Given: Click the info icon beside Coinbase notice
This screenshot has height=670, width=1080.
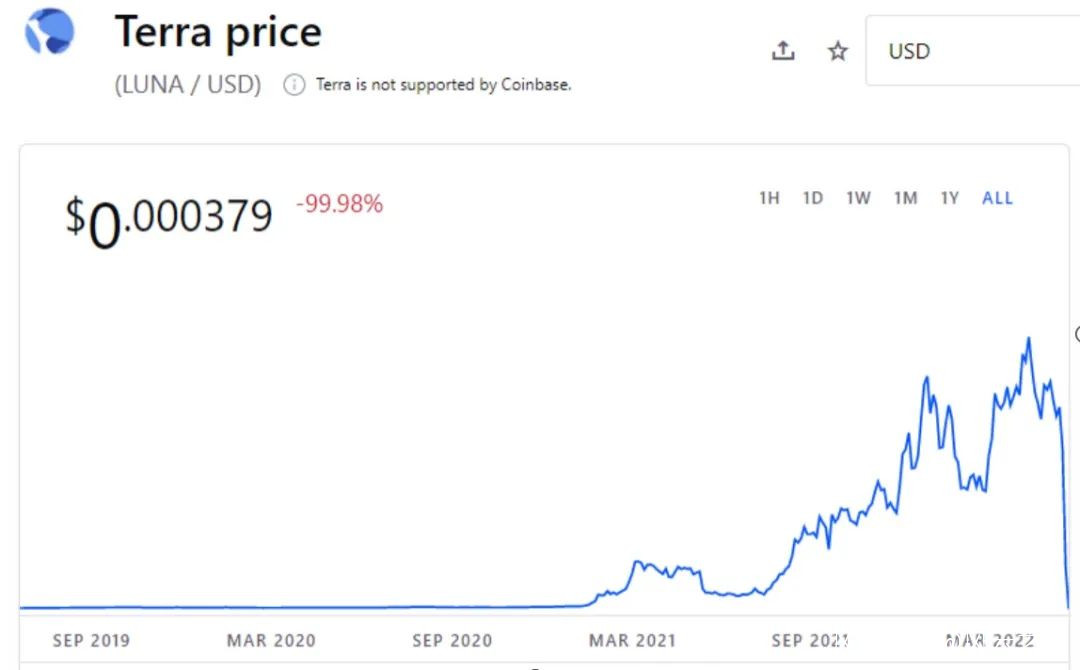Looking at the screenshot, I should point(294,85).
